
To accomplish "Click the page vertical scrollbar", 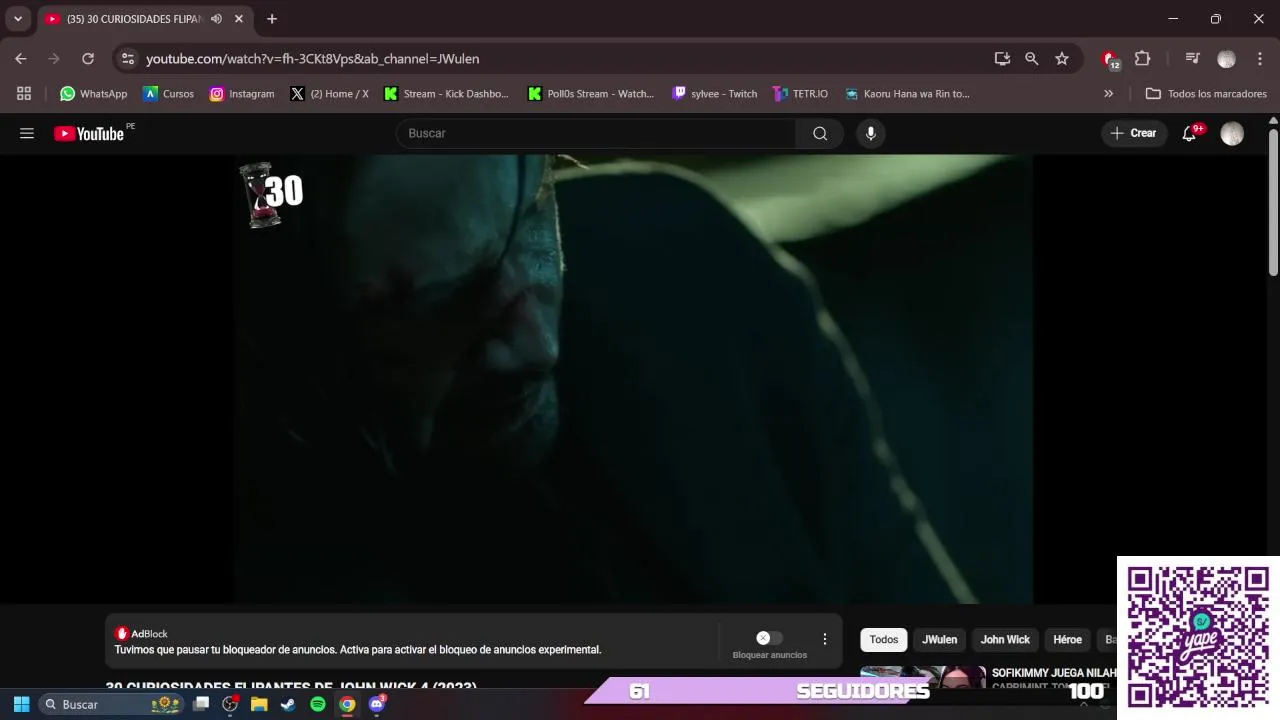I will pos(1273,203).
